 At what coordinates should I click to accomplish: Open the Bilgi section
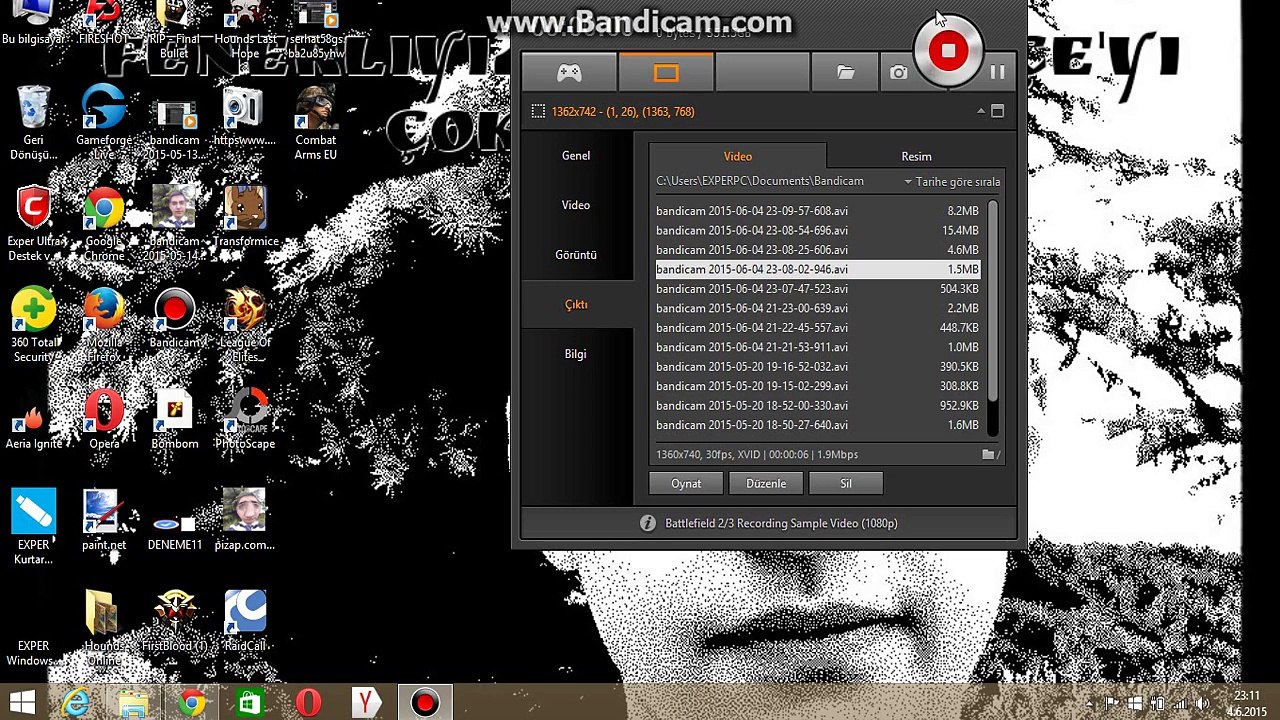pyautogui.click(x=576, y=354)
